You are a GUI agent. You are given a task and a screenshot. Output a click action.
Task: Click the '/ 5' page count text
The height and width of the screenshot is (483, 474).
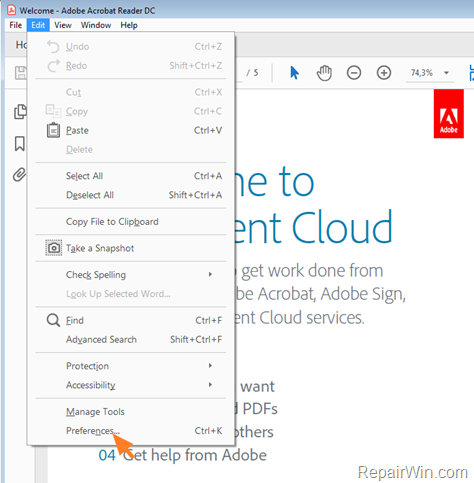252,73
